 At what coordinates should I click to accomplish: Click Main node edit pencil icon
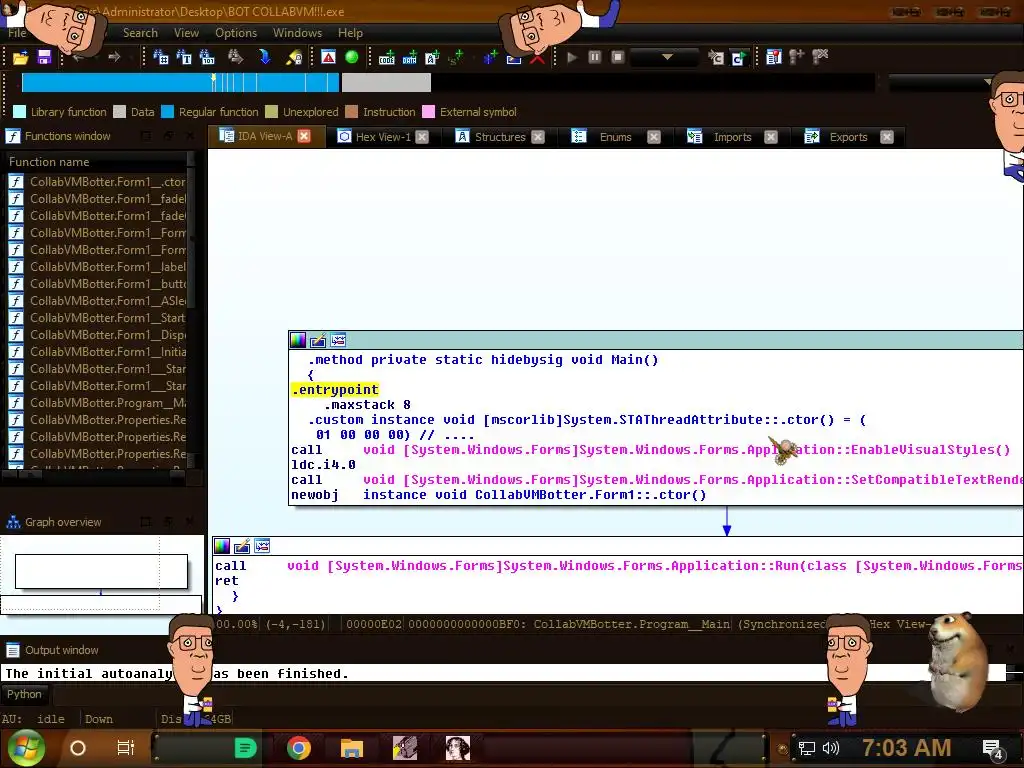pyautogui.click(x=318, y=340)
